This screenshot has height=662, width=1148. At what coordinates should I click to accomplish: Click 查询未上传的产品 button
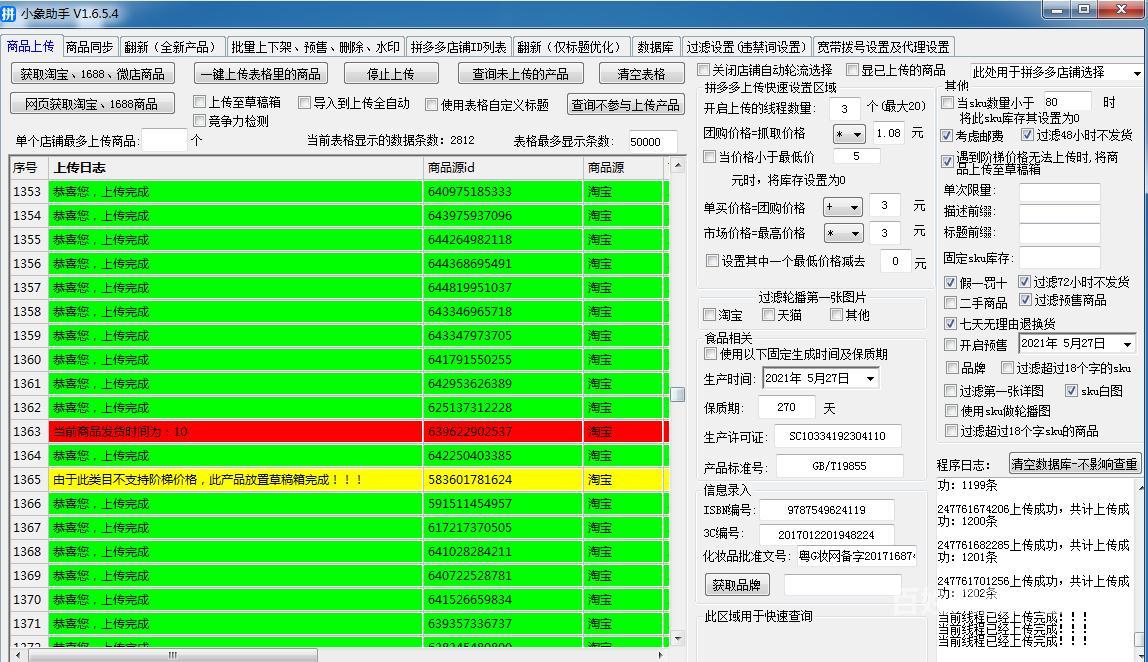pyautogui.click(x=521, y=74)
